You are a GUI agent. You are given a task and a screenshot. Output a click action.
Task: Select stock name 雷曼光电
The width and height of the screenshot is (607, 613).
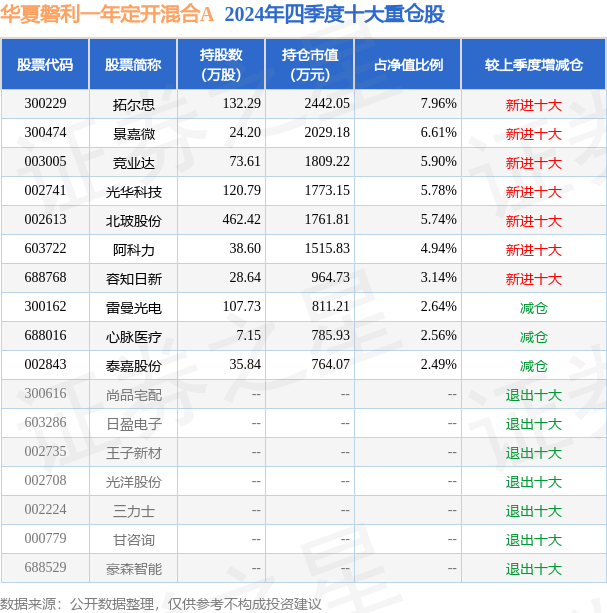(x=134, y=307)
